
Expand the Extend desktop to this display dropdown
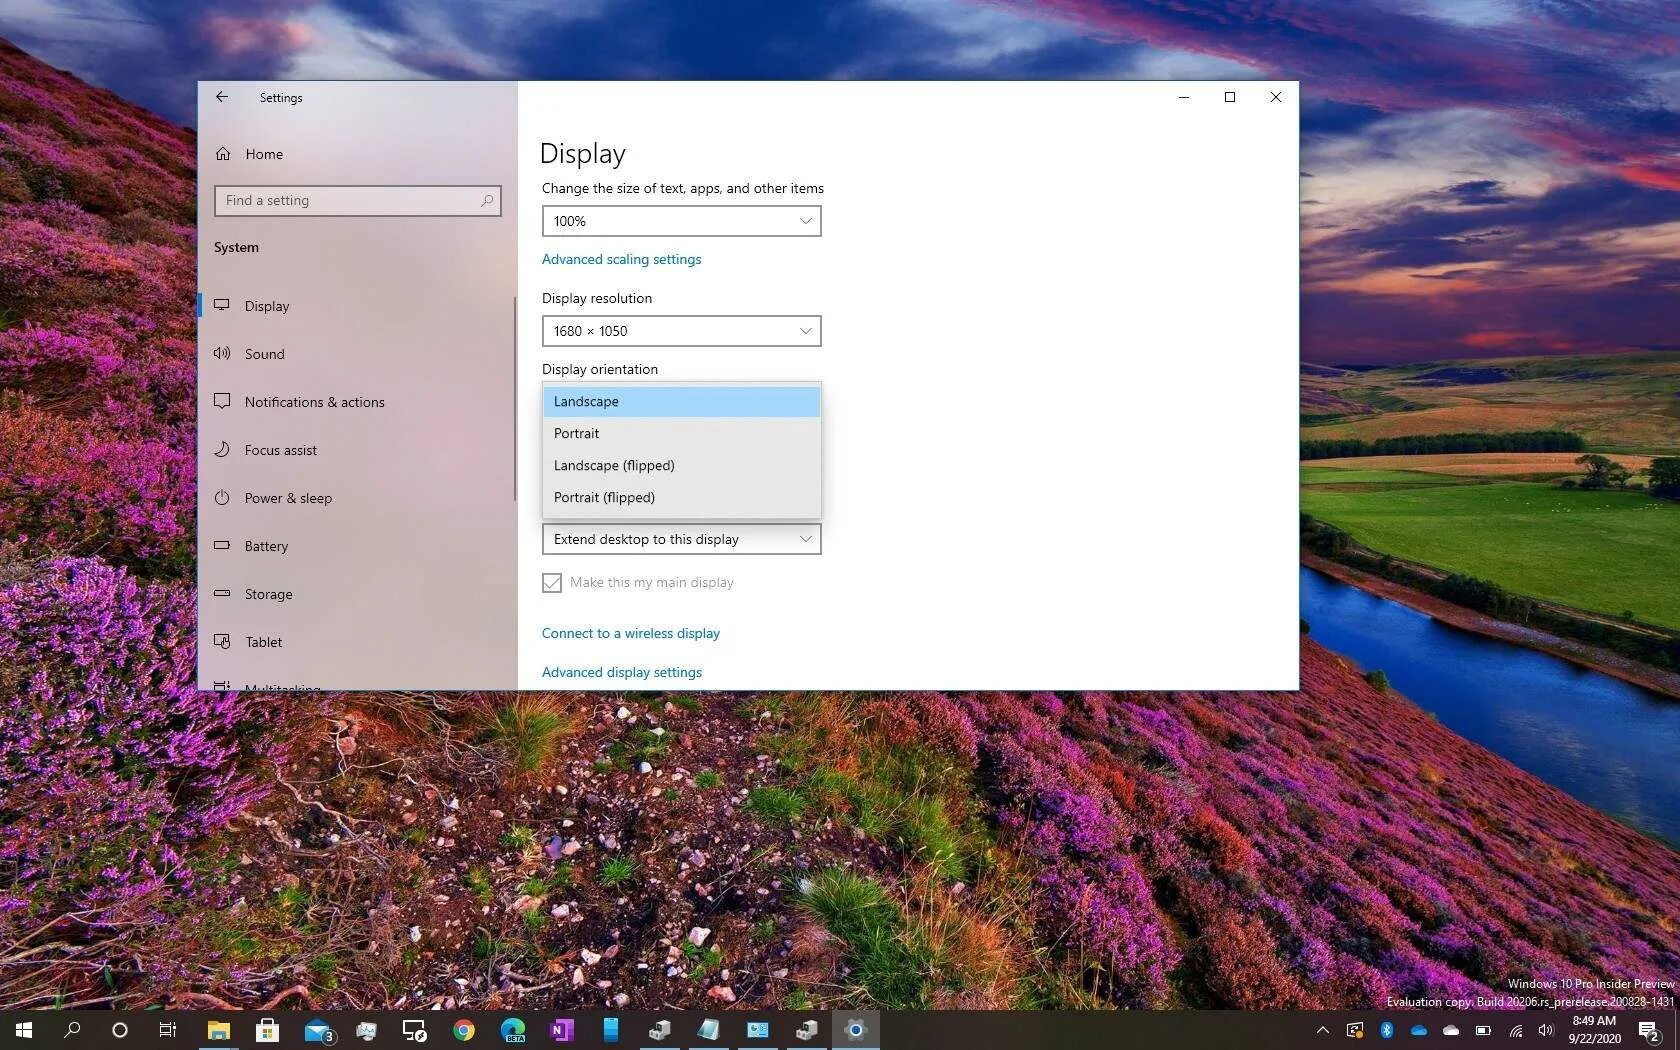pos(681,539)
